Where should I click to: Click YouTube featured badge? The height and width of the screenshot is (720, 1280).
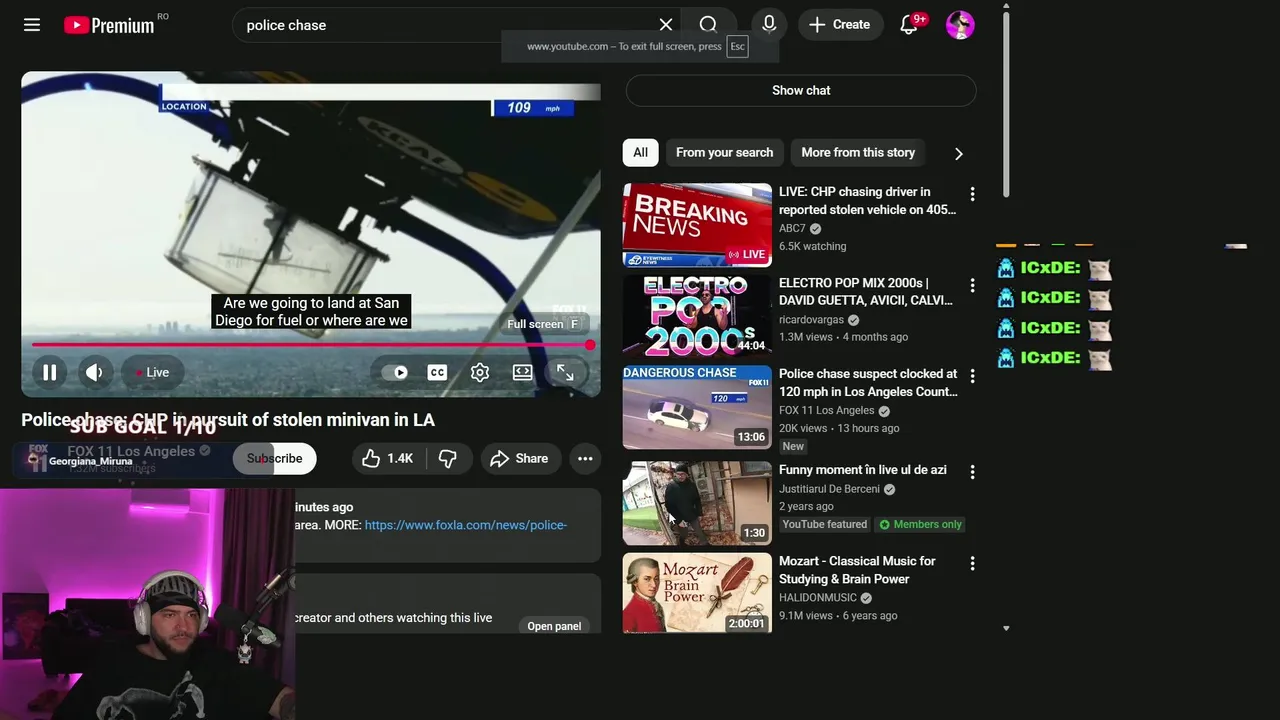tap(824, 524)
